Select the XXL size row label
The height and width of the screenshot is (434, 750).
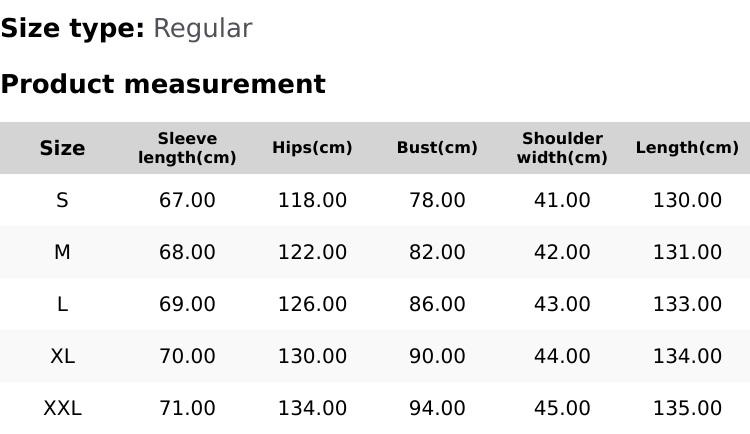pos(62,408)
